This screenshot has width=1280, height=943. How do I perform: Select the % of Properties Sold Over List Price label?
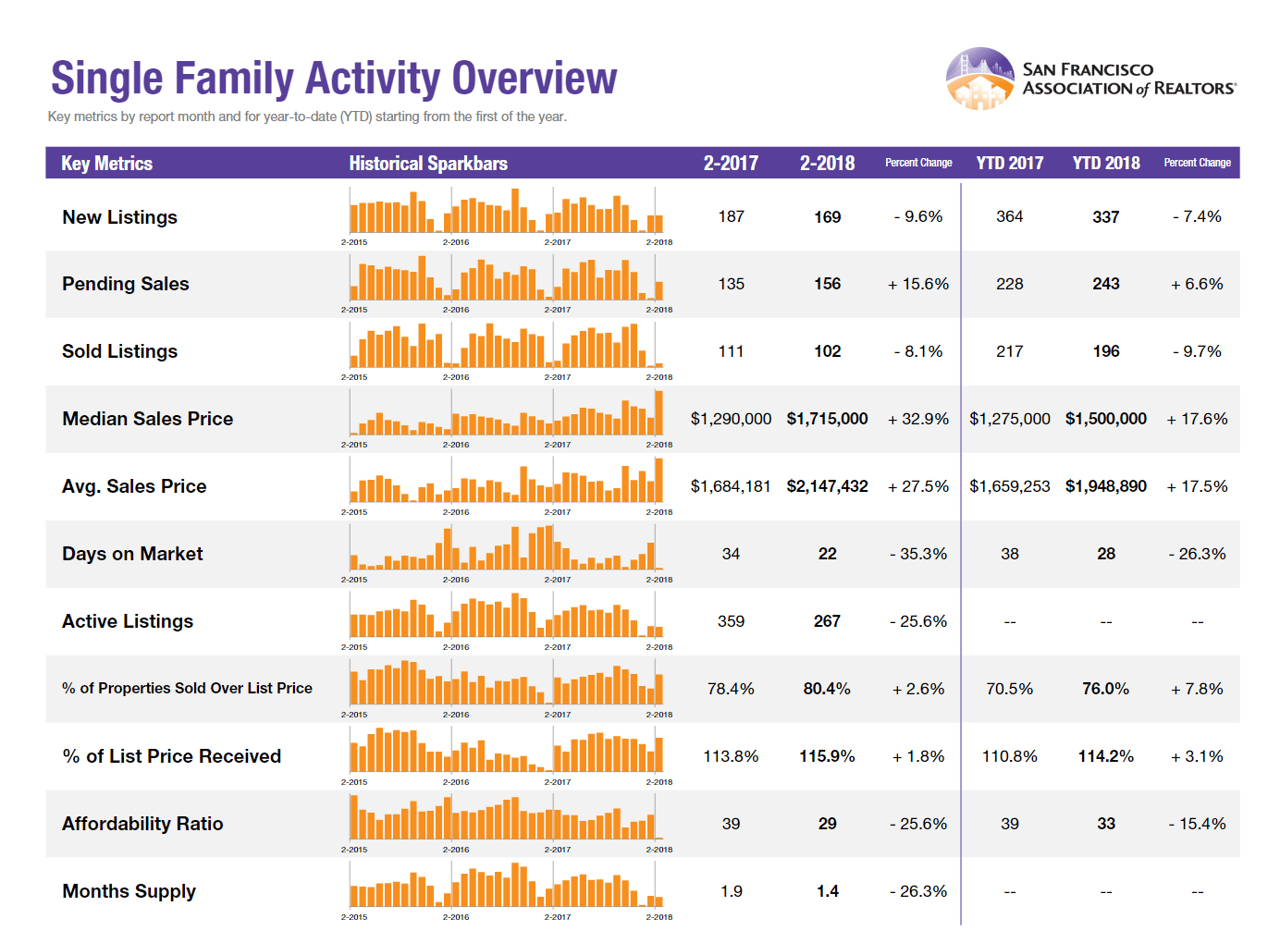click(x=187, y=689)
